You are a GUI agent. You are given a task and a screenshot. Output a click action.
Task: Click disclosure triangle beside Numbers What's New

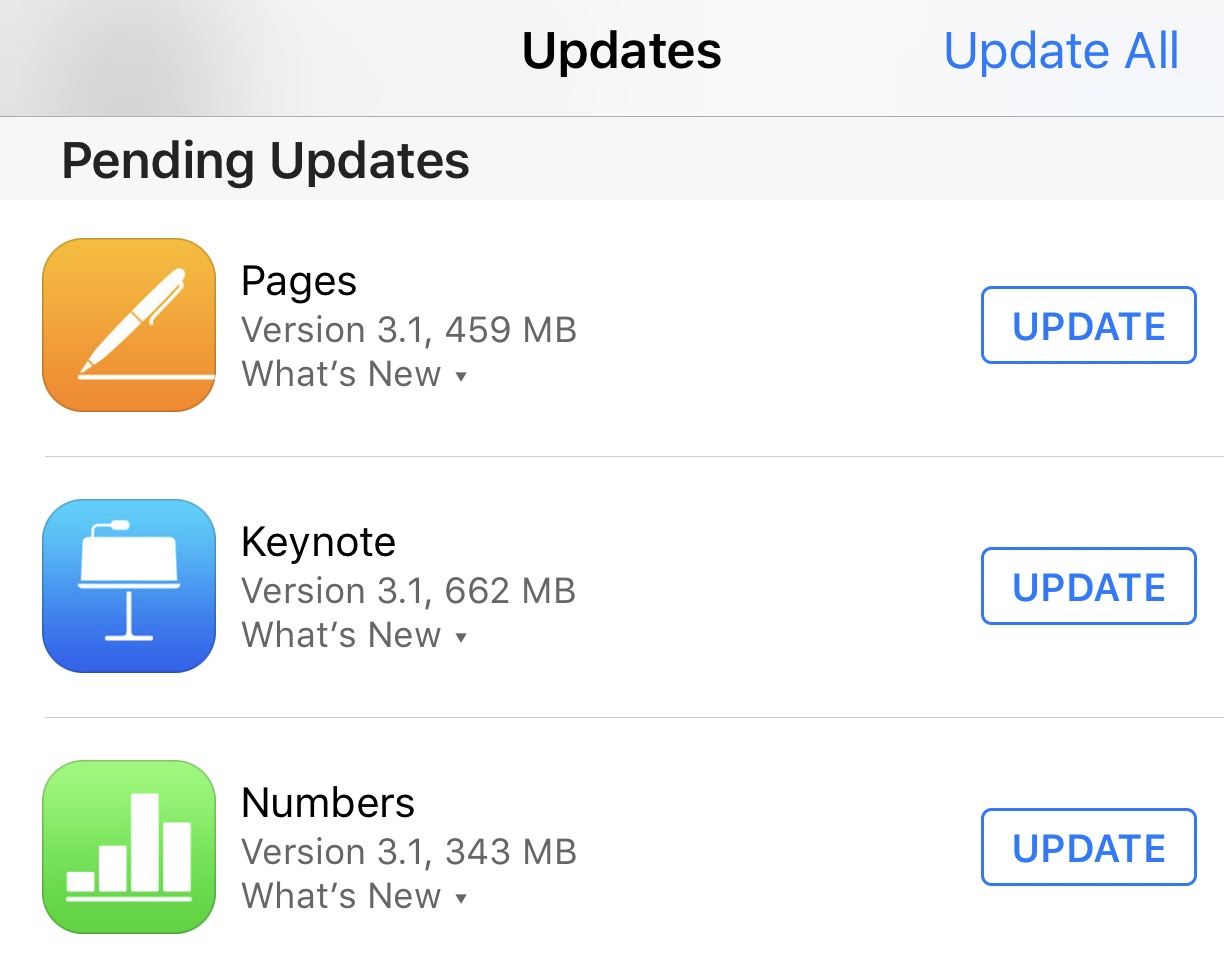[x=461, y=899]
